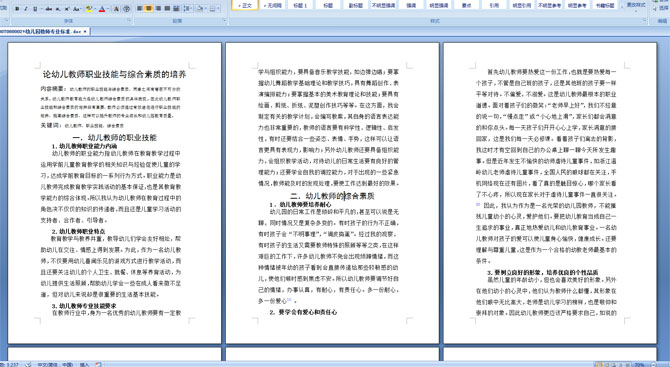
Task: Center align the text
Action: (148, 9)
